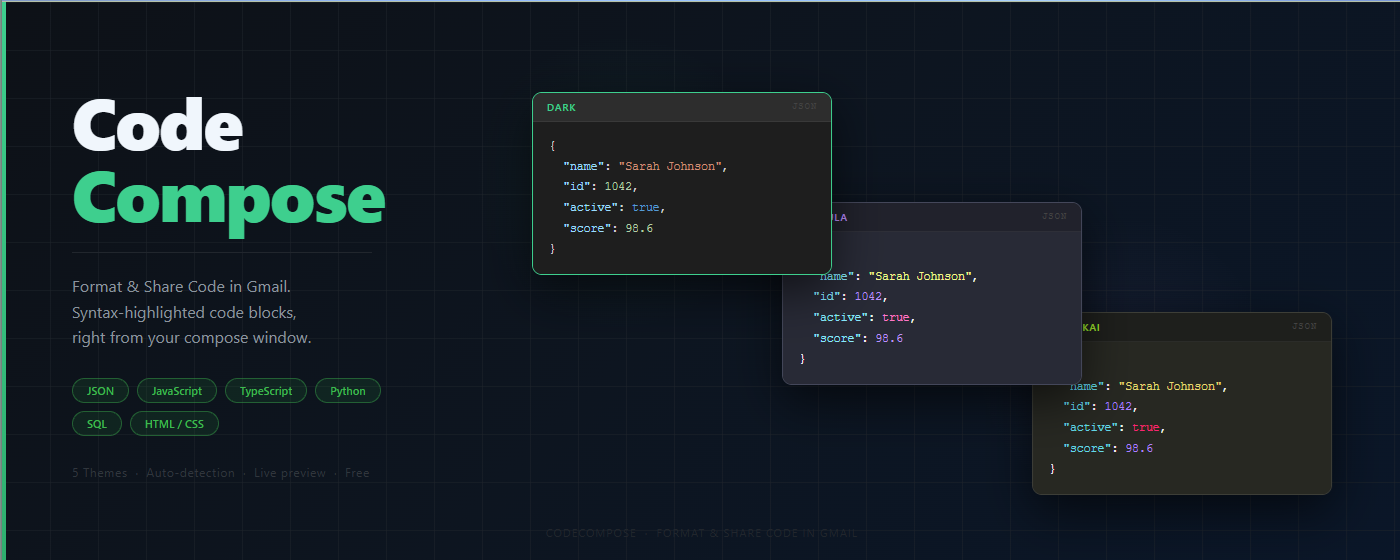Select the Monokai theme card title

click(x=1091, y=327)
